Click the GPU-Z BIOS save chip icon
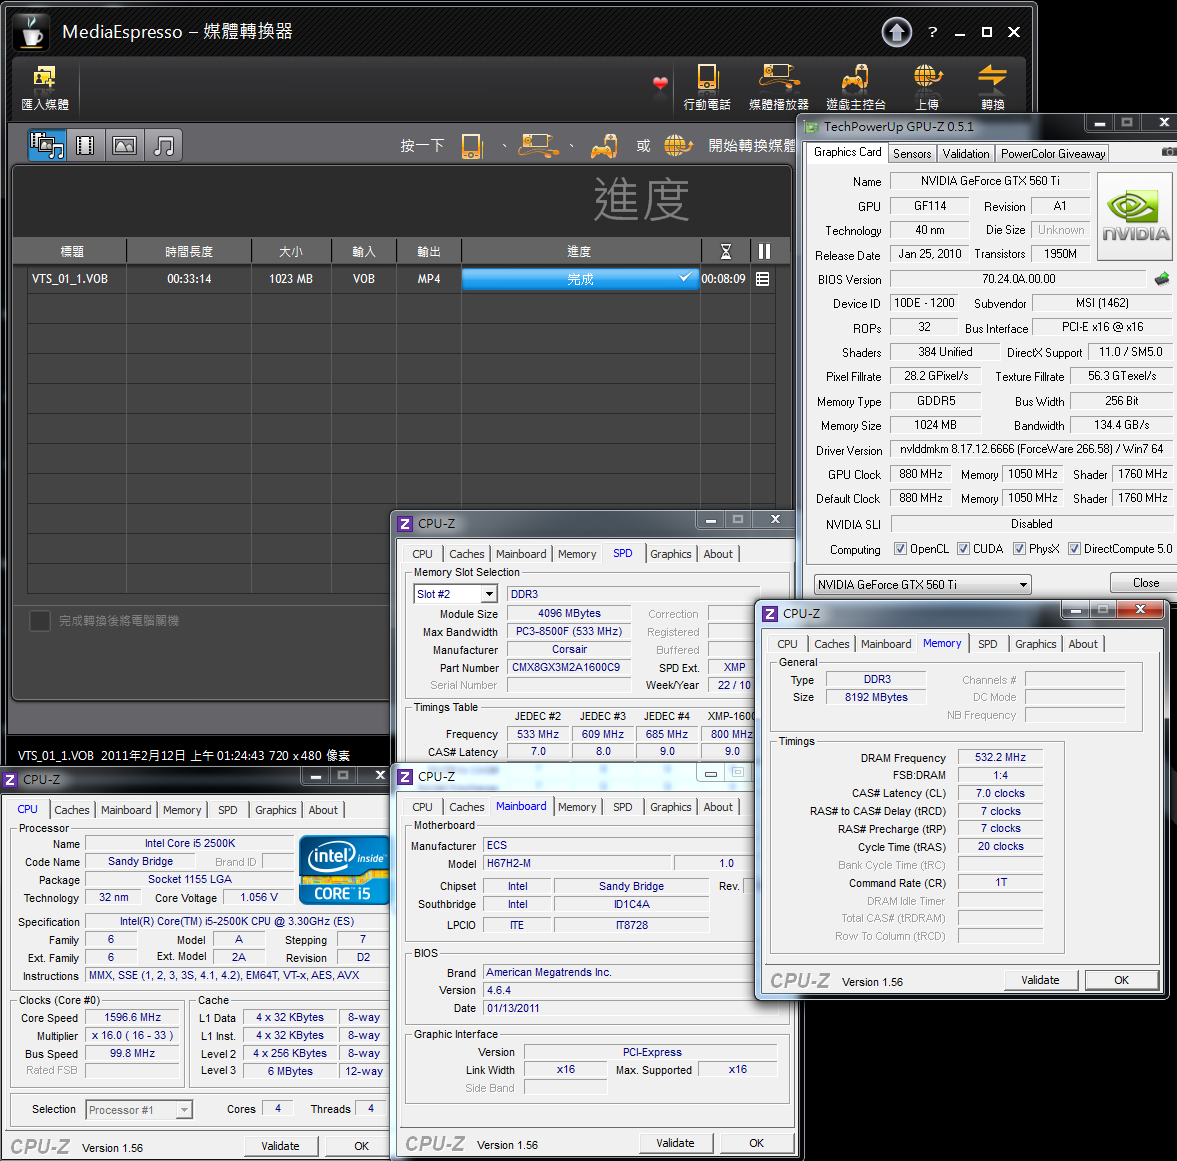The width and height of the screenshot is (1177, 1161). [x=1161, y=279]
